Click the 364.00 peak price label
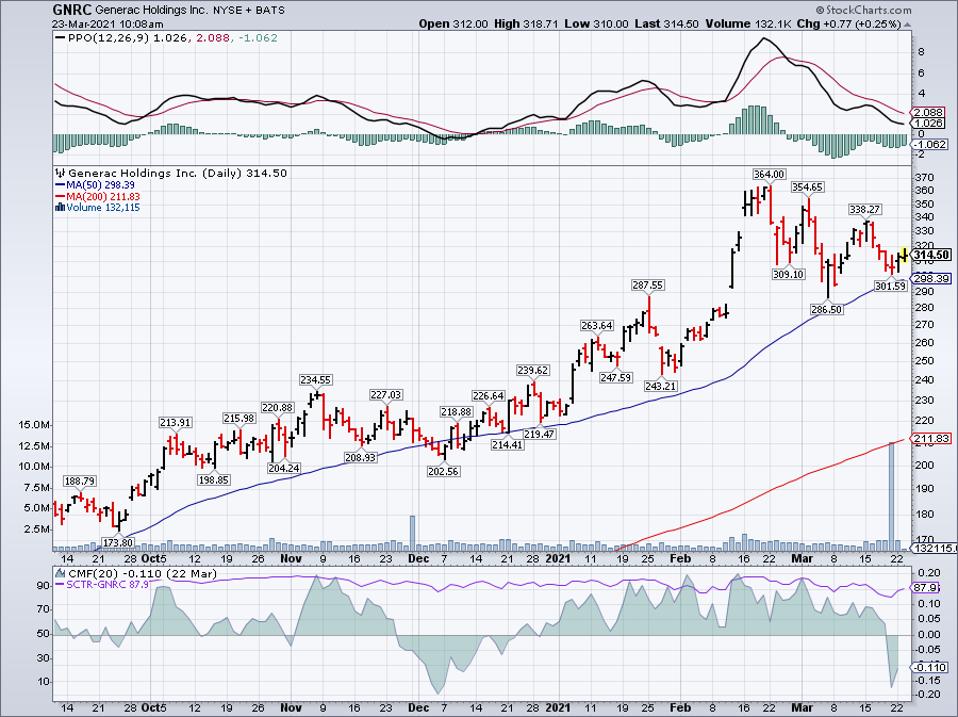 [x=769, y=175]
